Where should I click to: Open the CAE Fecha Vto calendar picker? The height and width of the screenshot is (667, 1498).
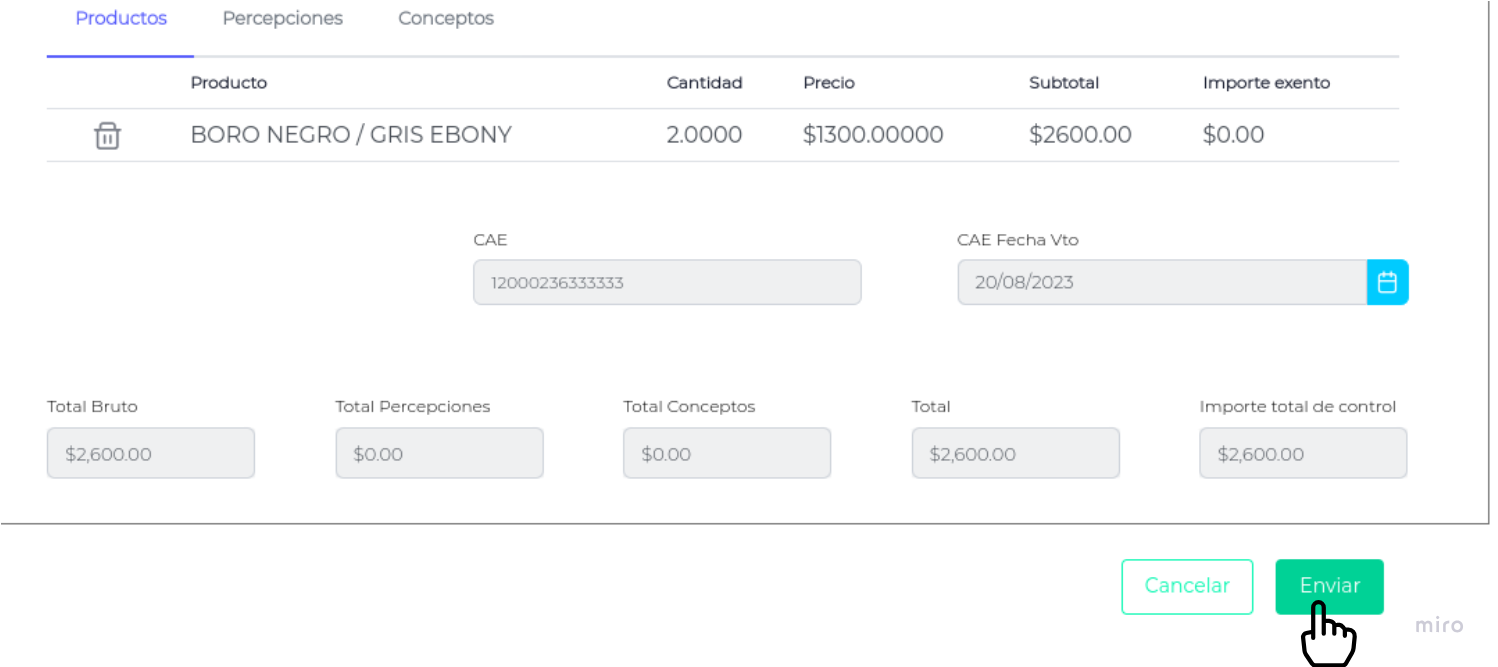pos(1387,282)
